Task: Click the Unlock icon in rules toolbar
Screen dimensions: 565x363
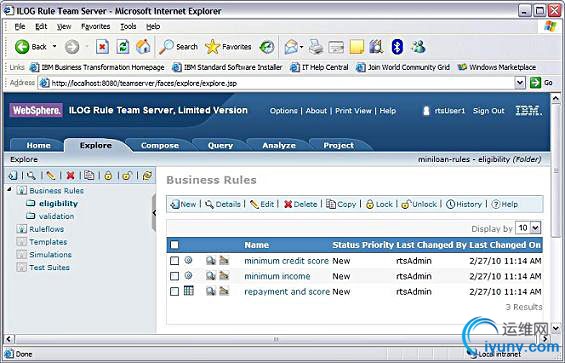Action: click(406, 204)
